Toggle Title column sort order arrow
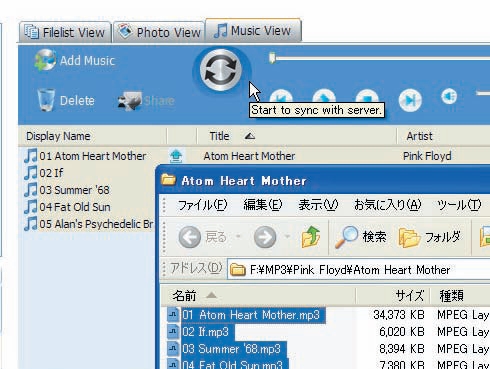Screen dimensions: 490x369 [250, 136]
